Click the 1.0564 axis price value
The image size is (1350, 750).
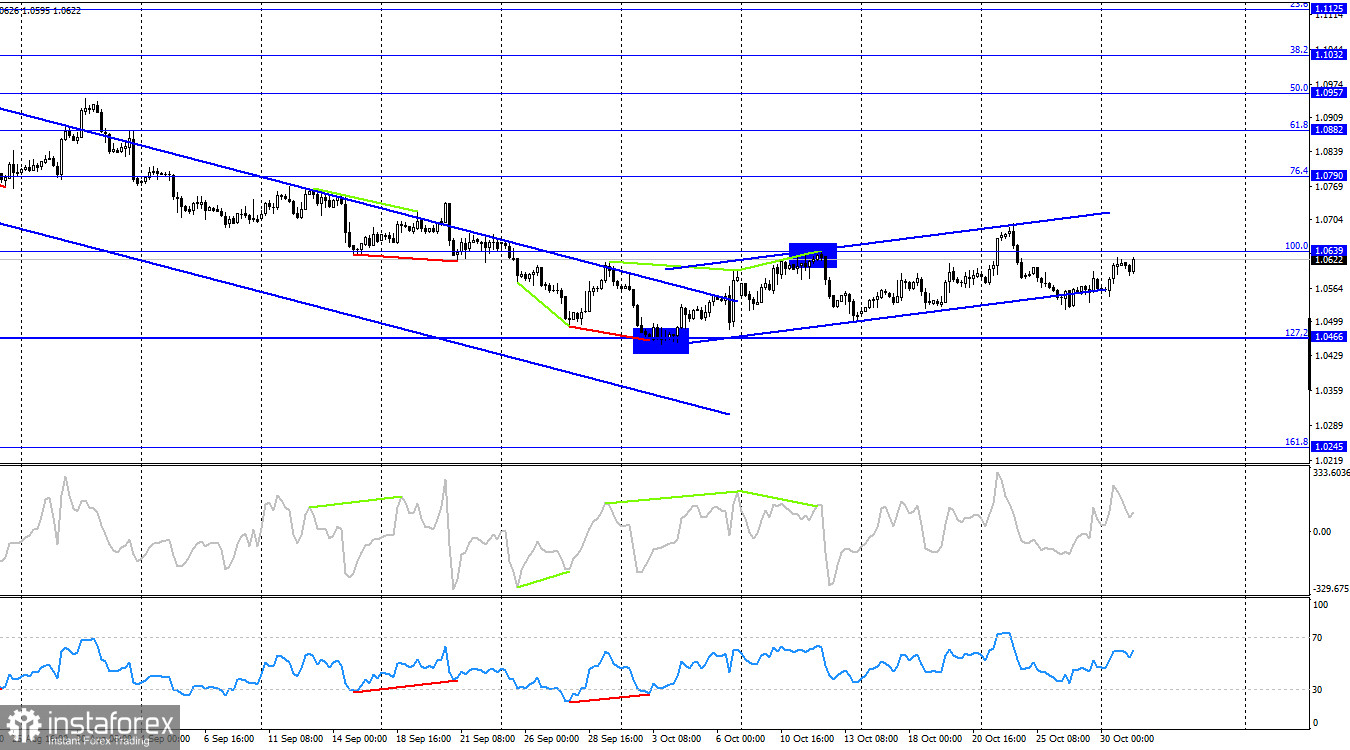click(x=1329, y=289)
